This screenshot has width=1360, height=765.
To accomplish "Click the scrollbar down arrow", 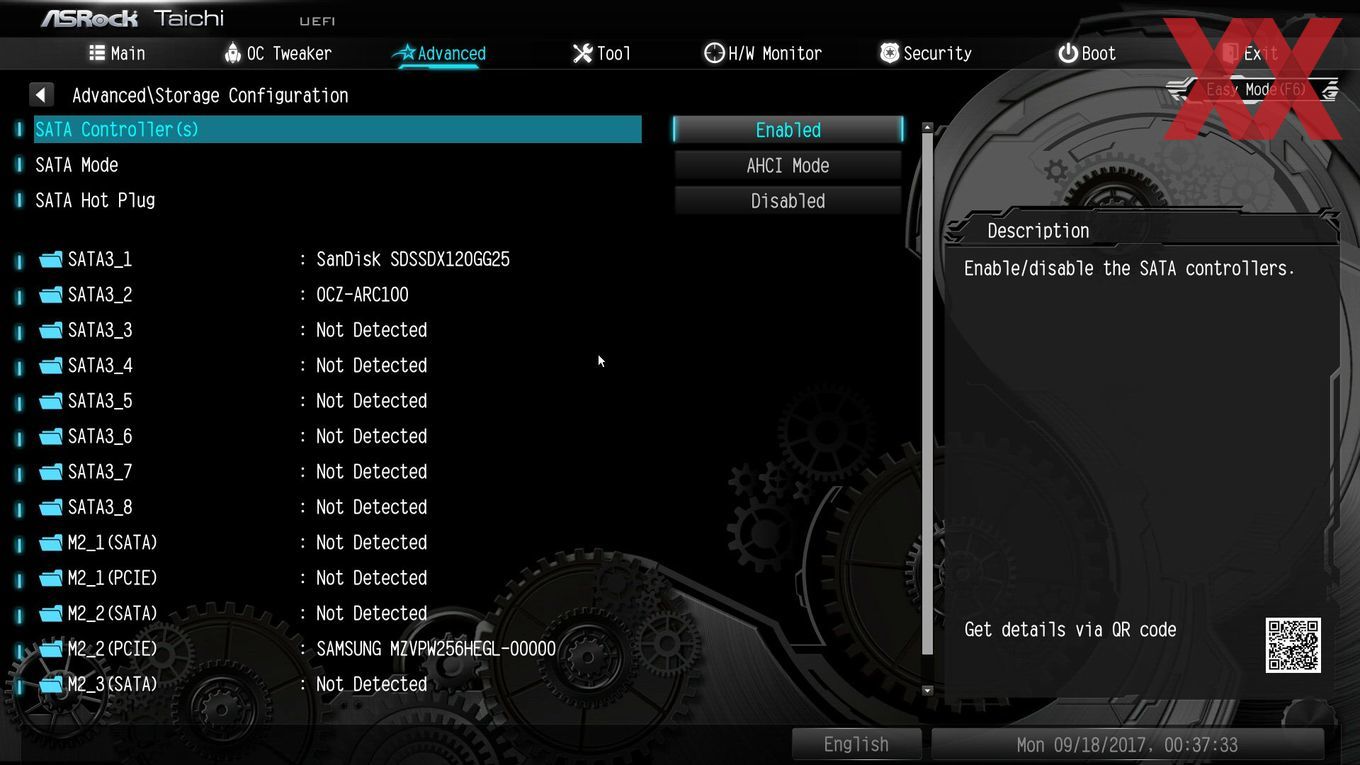I will pyautogui.click(x=927, y=690).
